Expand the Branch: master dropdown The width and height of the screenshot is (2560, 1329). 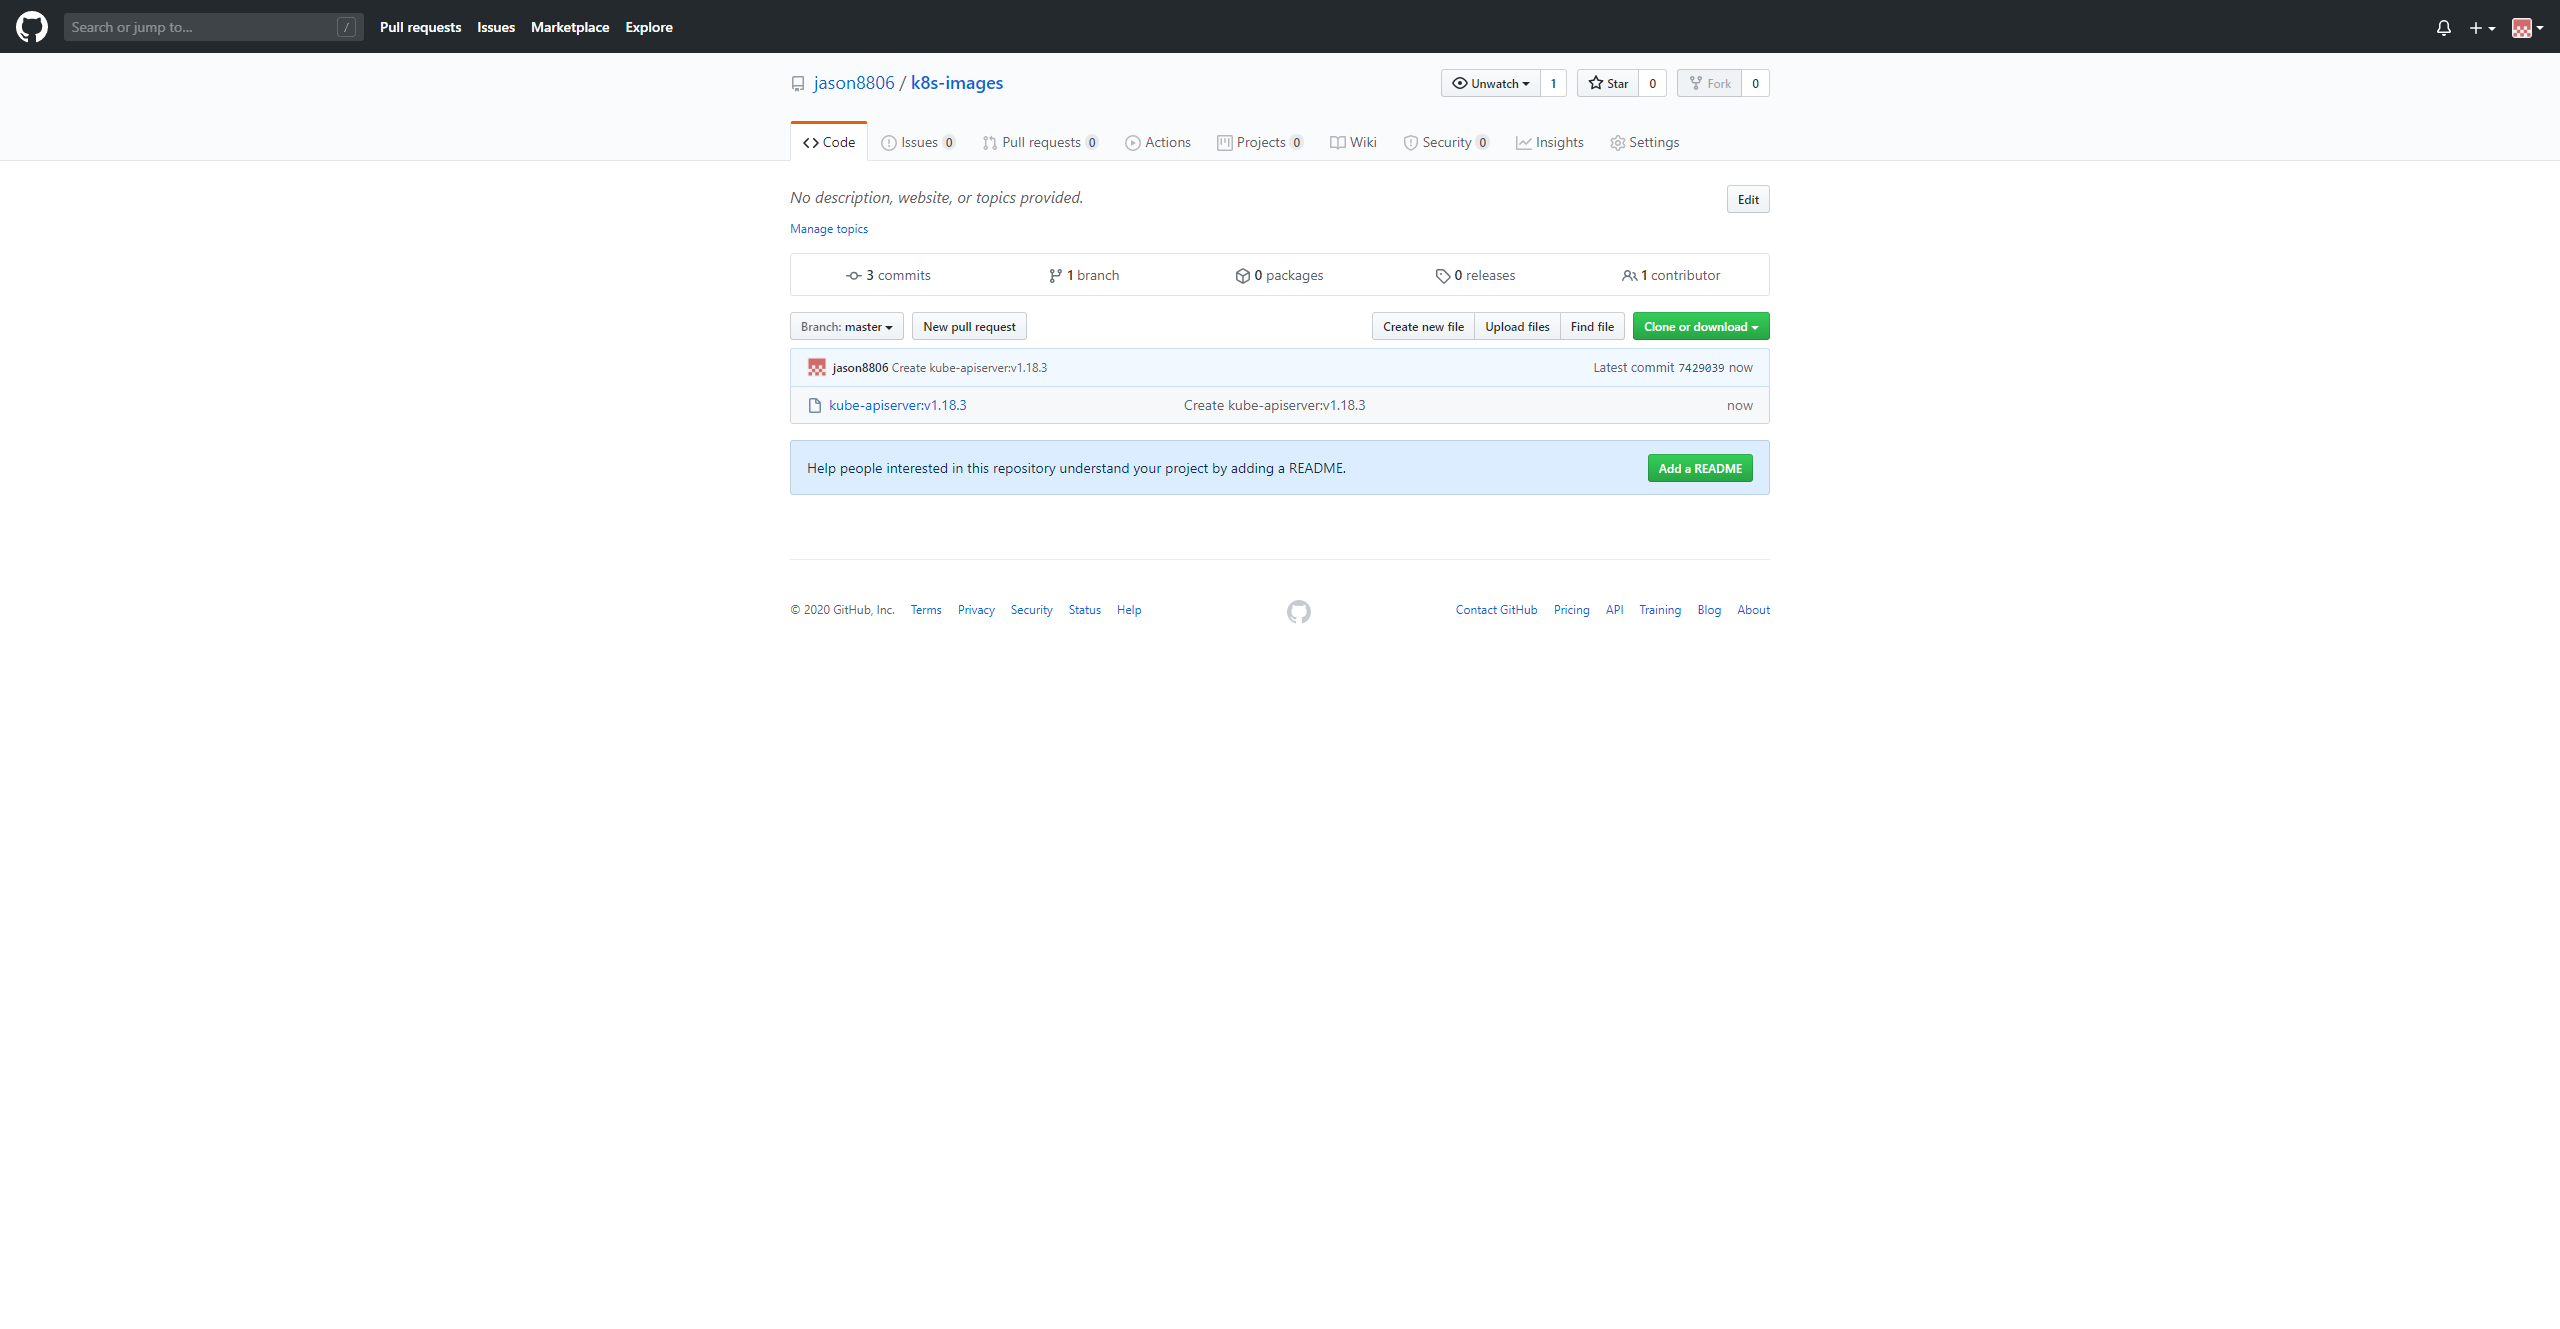[x=847, y=326]
